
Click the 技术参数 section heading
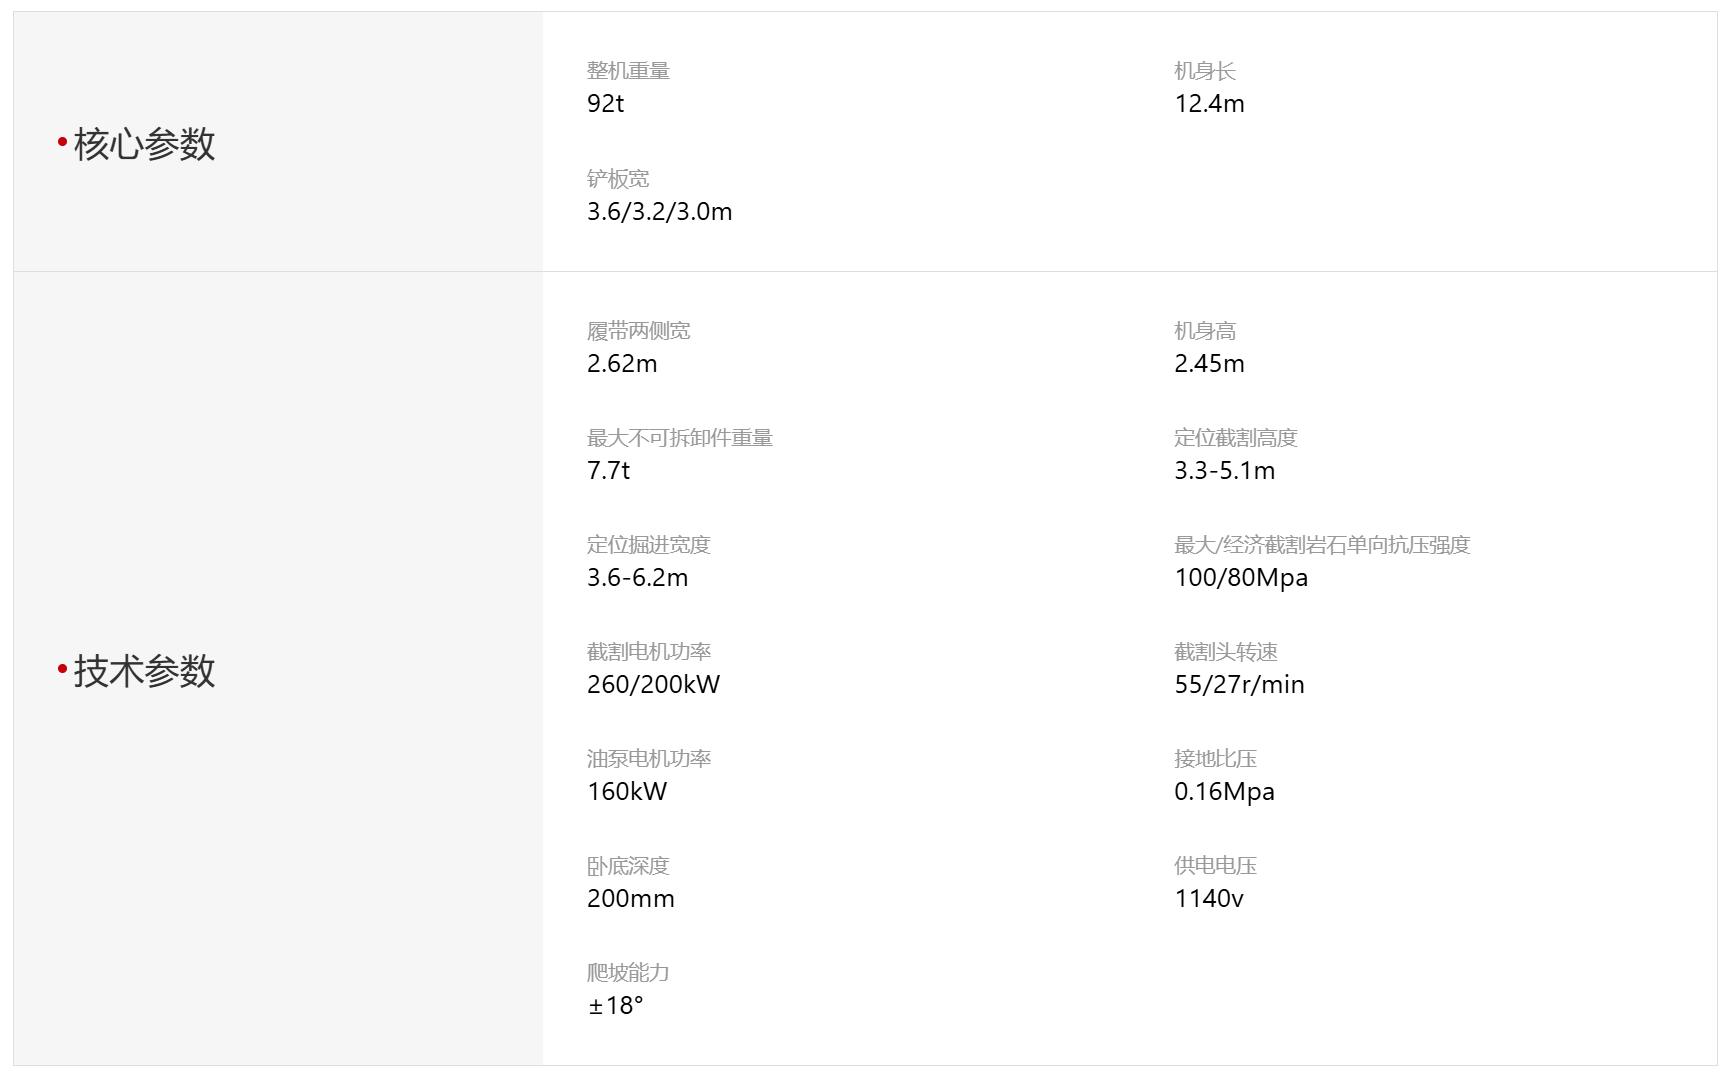(x=144, y=671)
